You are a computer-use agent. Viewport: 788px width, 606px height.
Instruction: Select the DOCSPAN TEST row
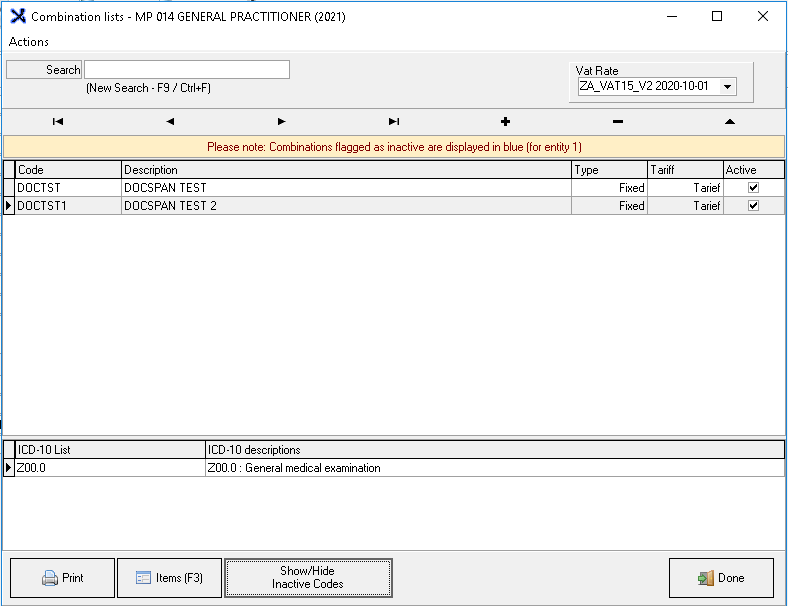point(345,188)
